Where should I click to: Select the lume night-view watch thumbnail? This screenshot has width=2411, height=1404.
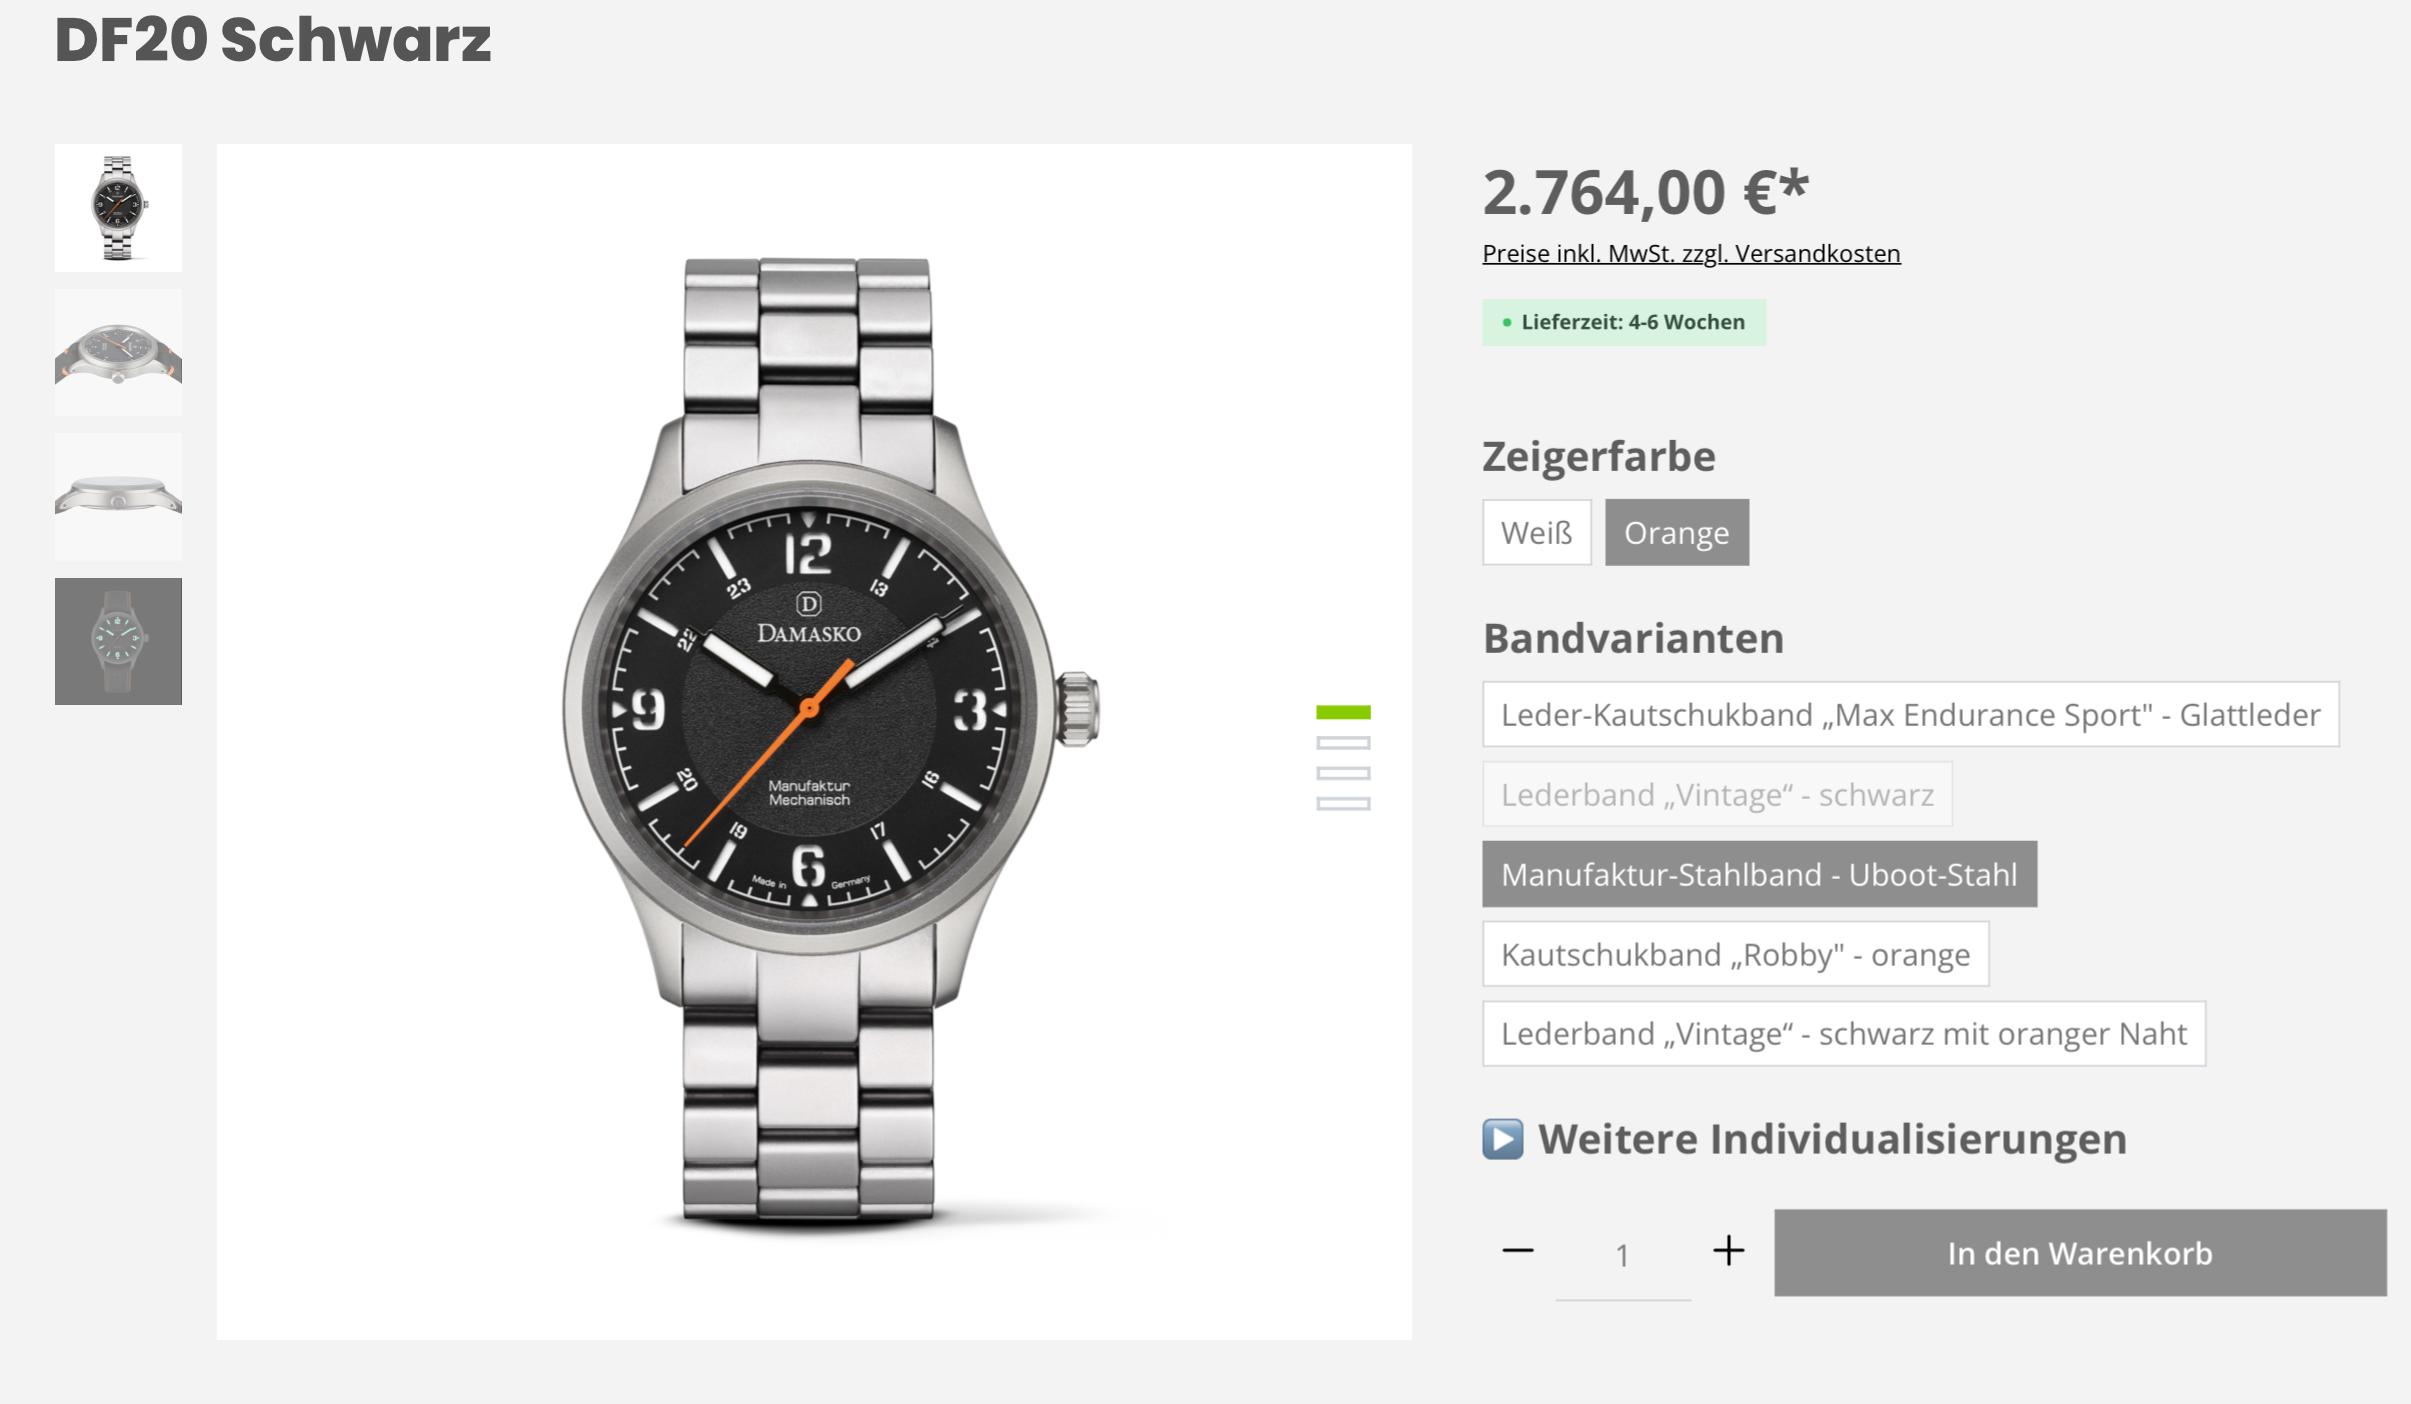118,641
